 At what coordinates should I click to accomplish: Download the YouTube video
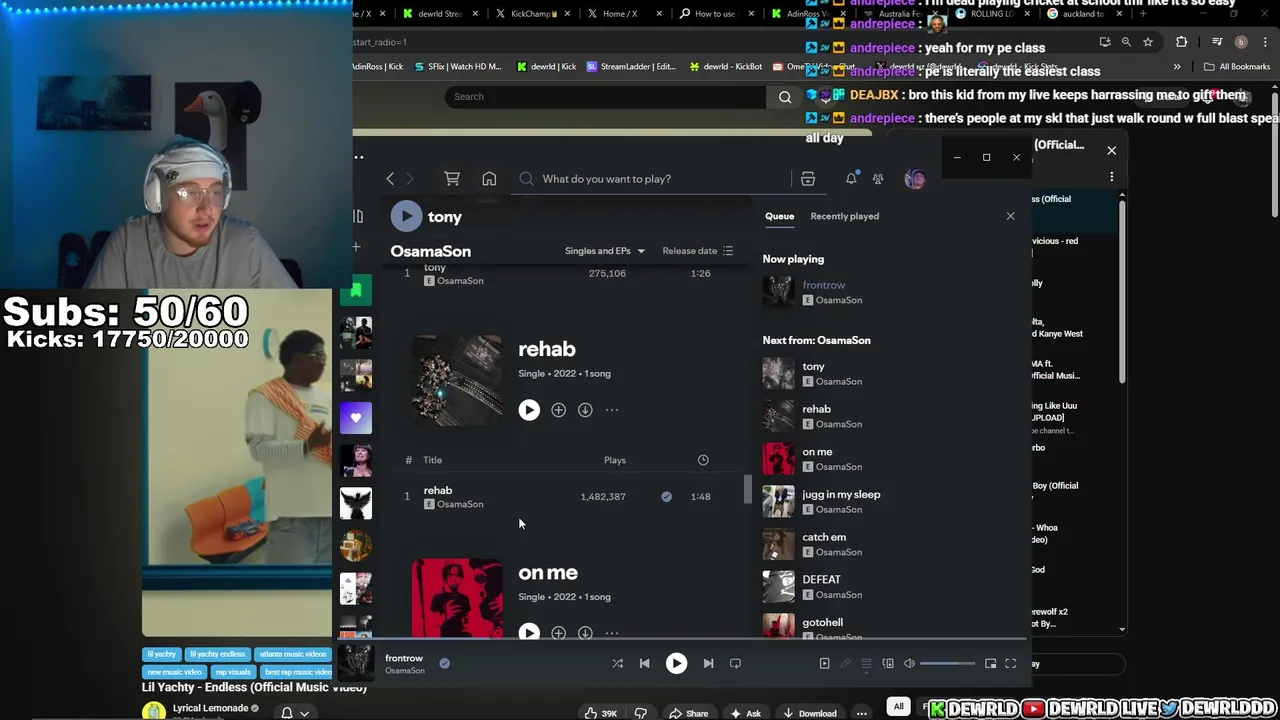(x=811, y=713)
